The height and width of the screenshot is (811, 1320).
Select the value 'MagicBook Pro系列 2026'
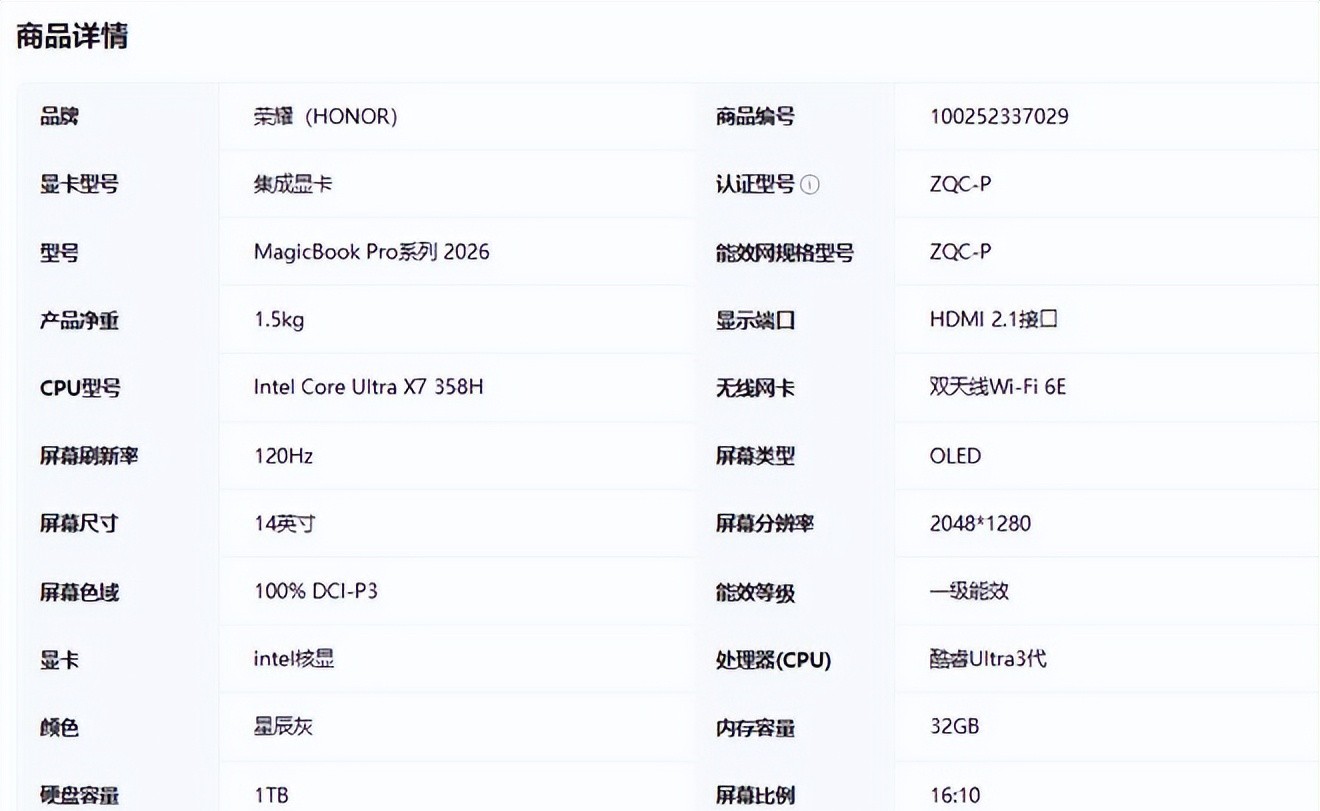tap(372, 252)
